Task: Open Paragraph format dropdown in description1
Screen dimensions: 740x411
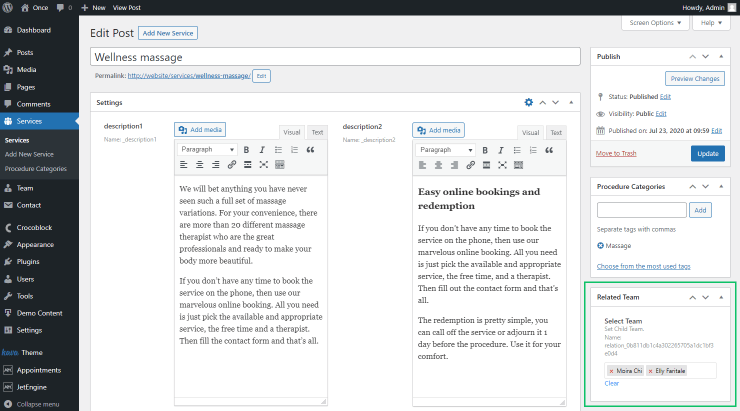Action: [x=207, y=150]
